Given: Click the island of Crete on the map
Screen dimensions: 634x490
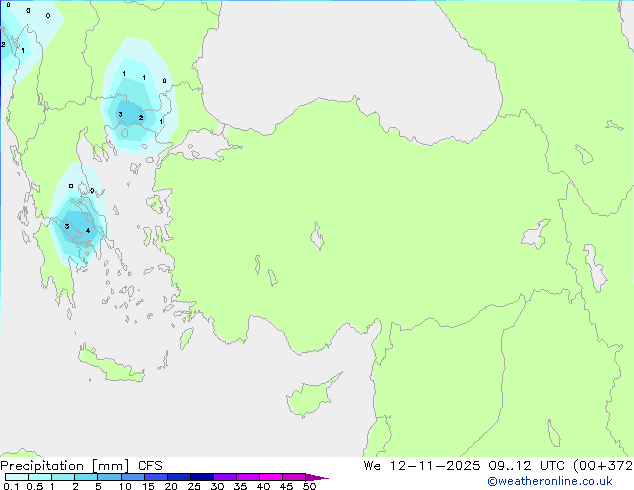Looking at the screenshot, I should pos(111,365).
